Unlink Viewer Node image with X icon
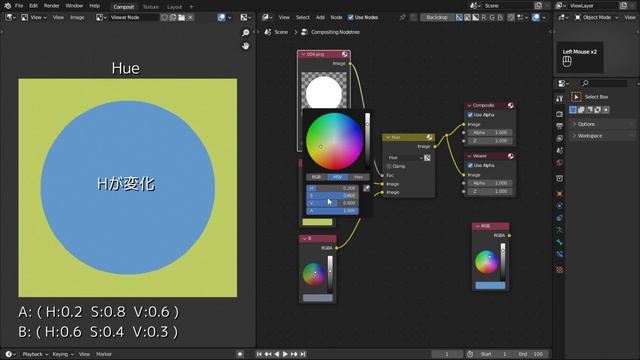Viewport: 640px width, 360px height. pyautogui.click(x=190, y=18)
